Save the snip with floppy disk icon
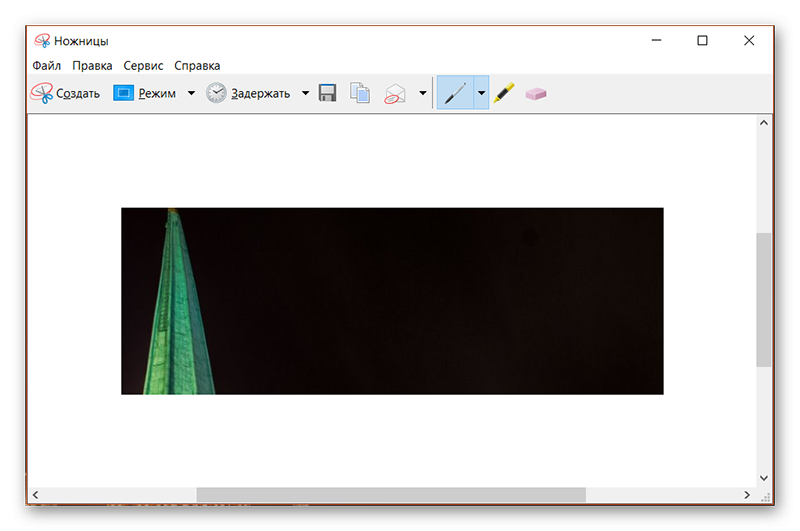 (327, 94)
